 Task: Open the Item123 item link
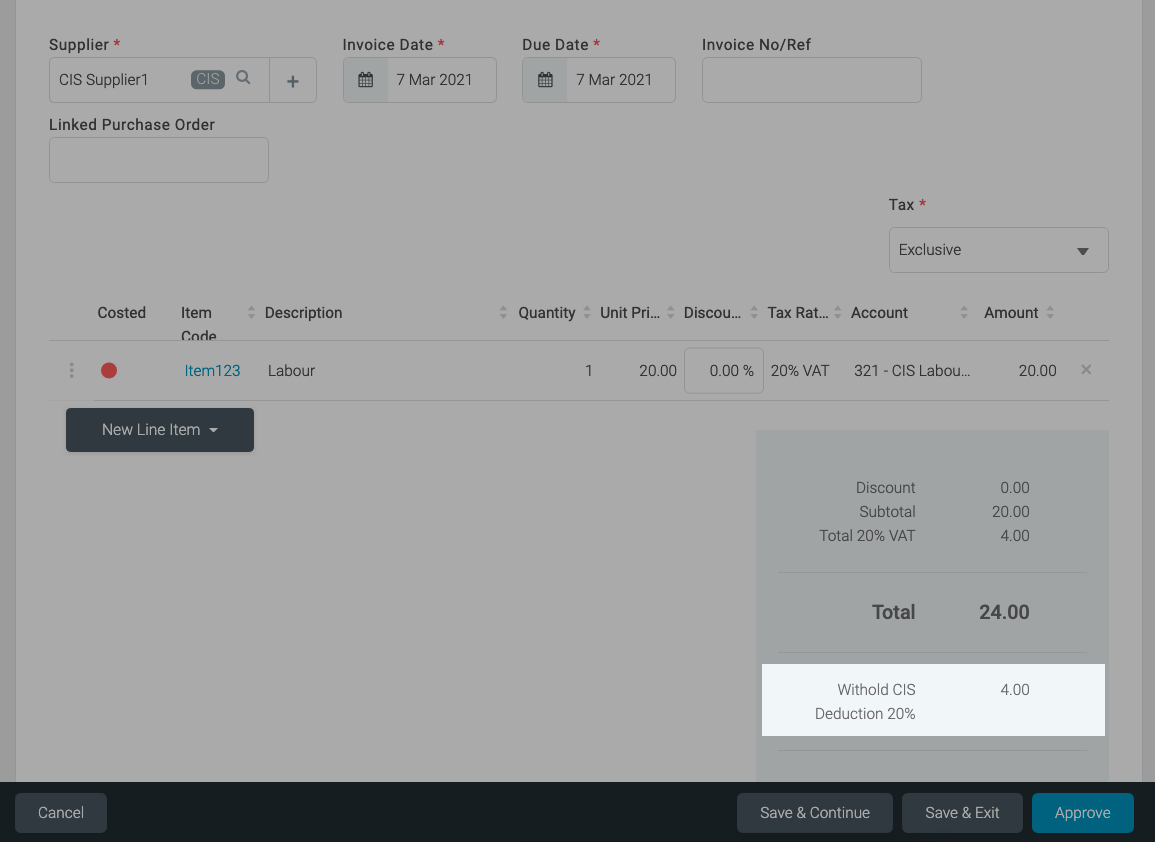pos(212,371)
